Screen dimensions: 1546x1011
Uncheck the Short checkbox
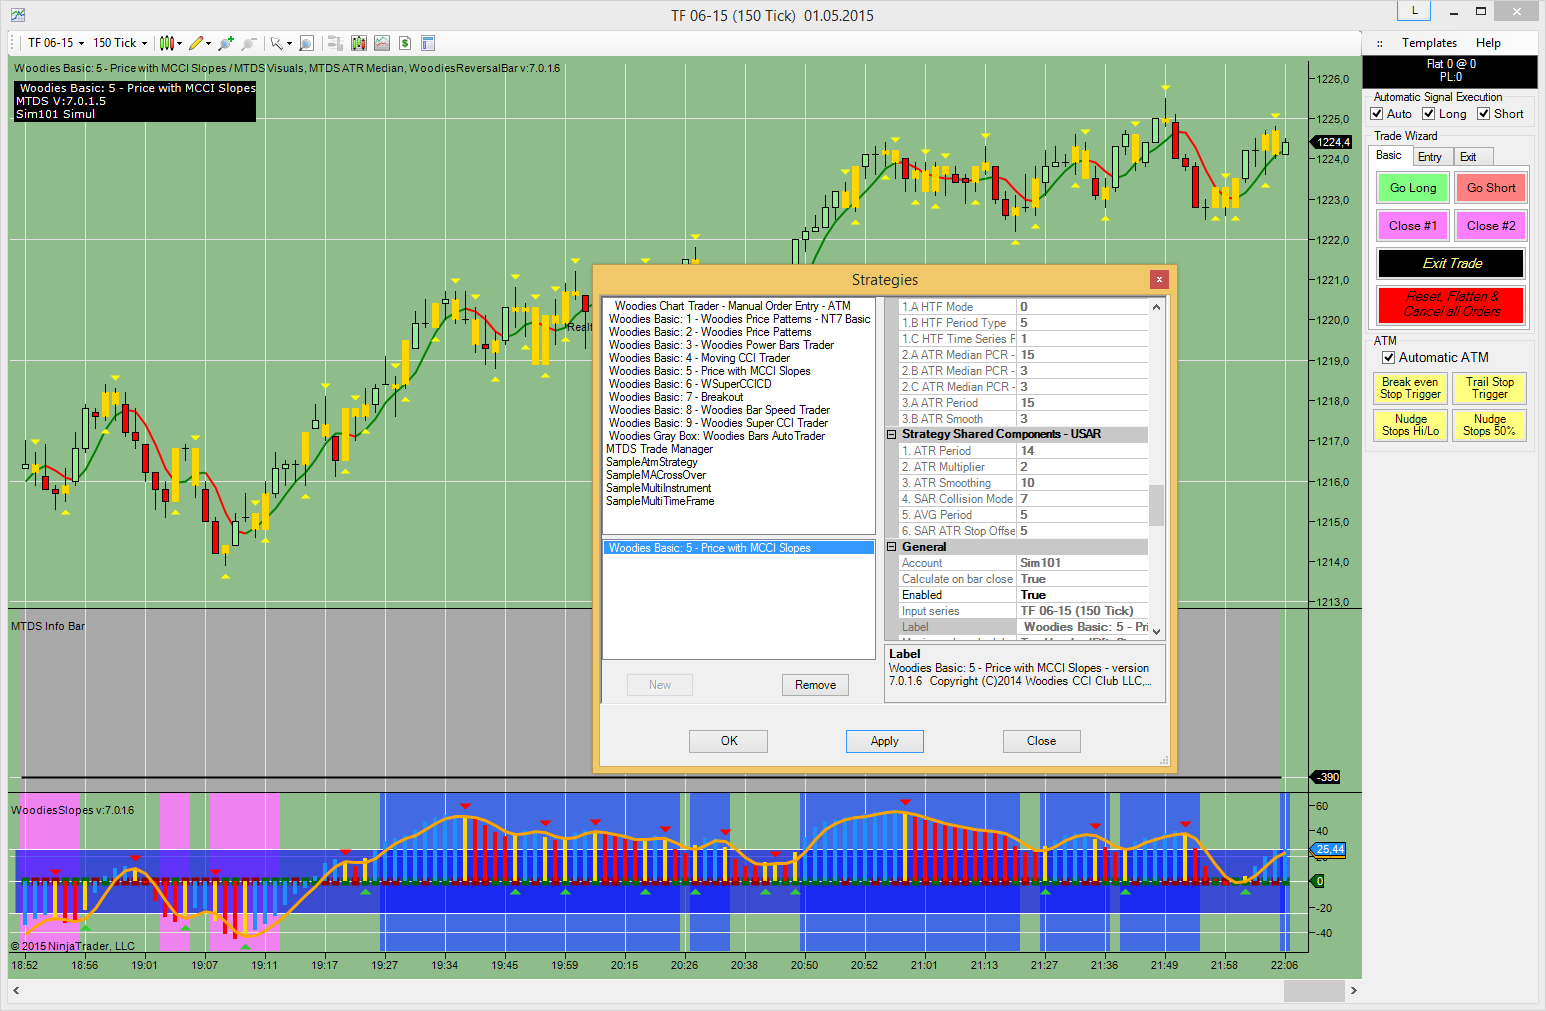[1484, 114]
